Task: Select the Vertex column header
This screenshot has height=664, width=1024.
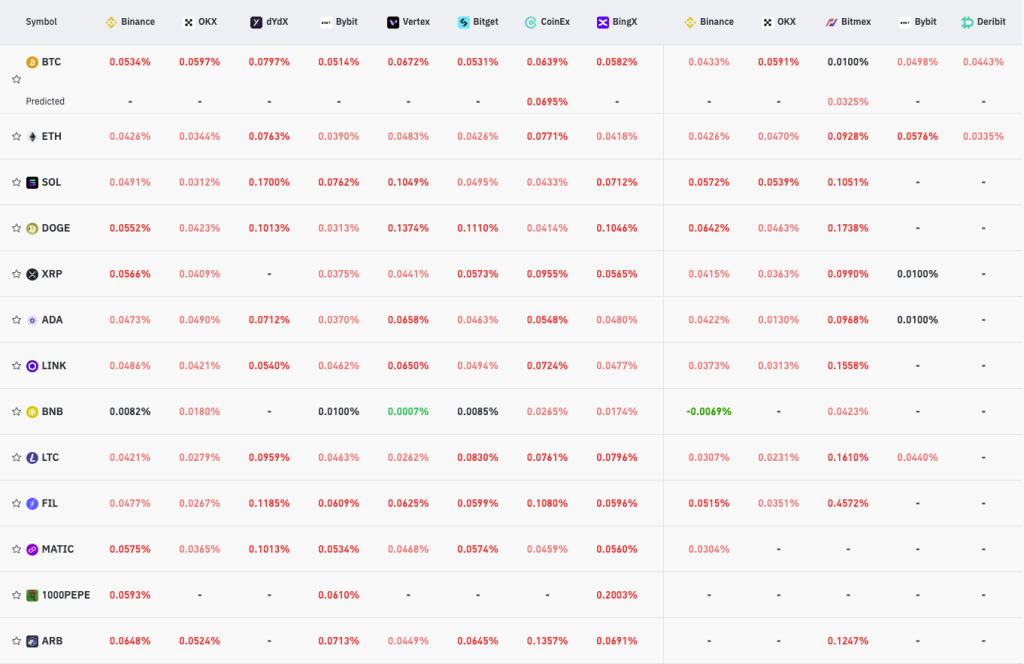Action: [408, 22]
